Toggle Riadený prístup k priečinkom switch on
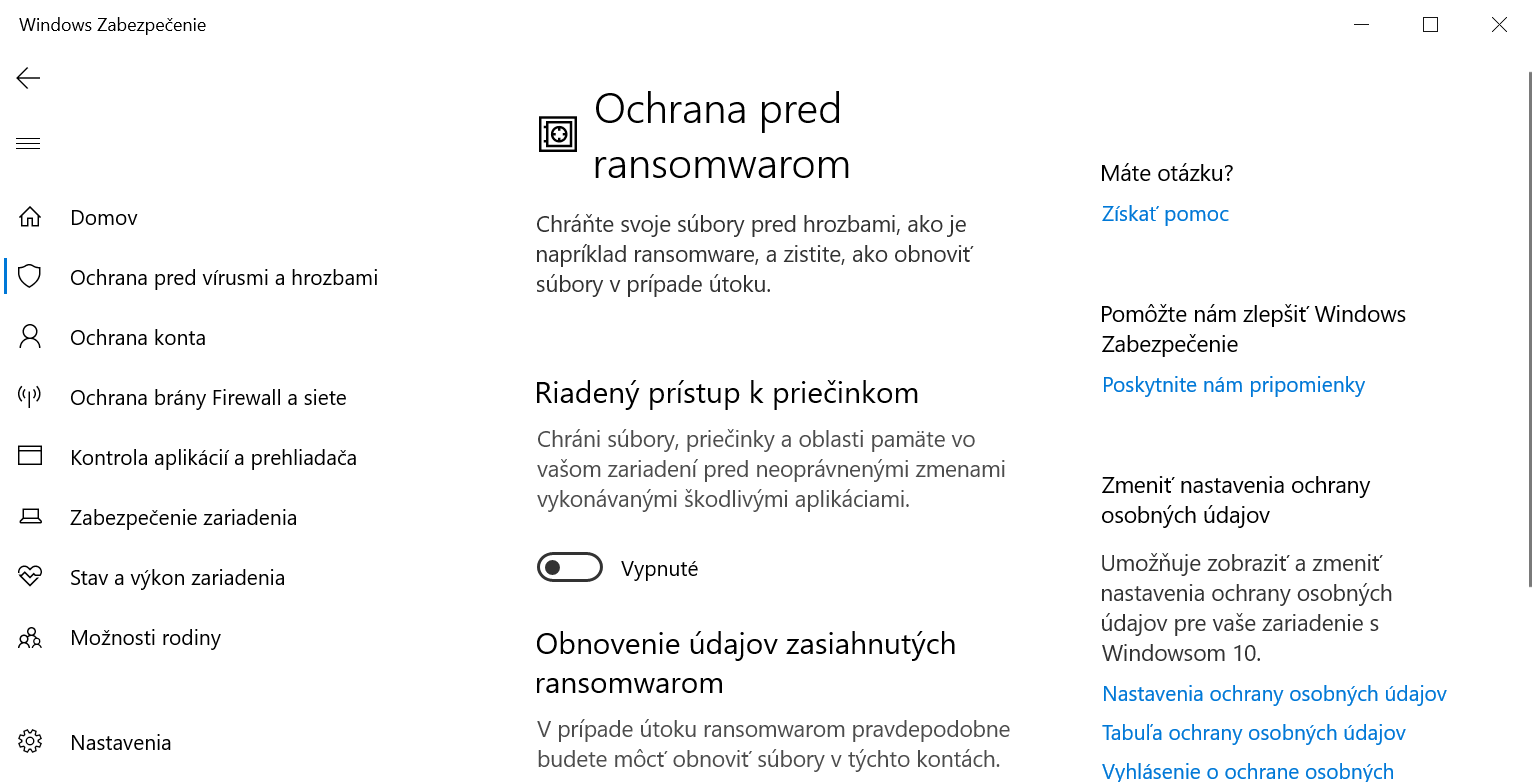The image size is (1534, 782). click(x=570, y=568)
